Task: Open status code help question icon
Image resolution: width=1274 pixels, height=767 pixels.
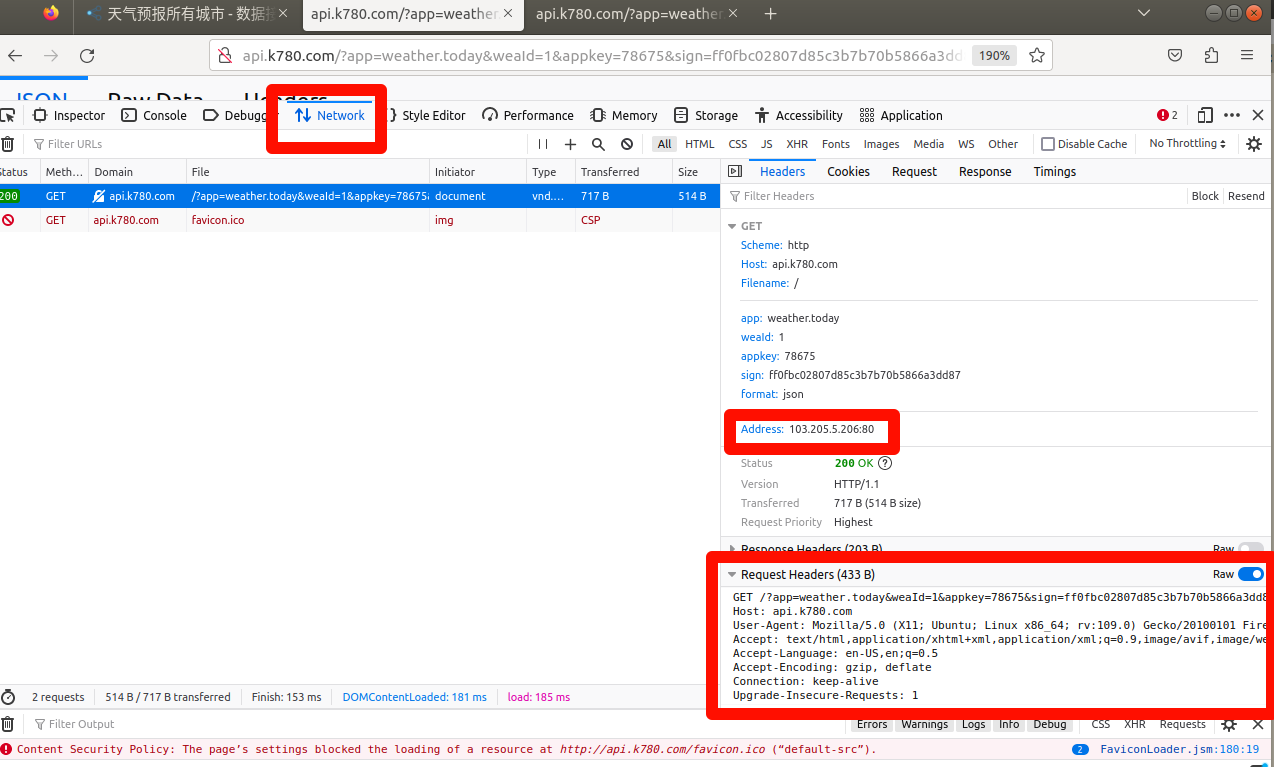Action: [x=885, y=463]
